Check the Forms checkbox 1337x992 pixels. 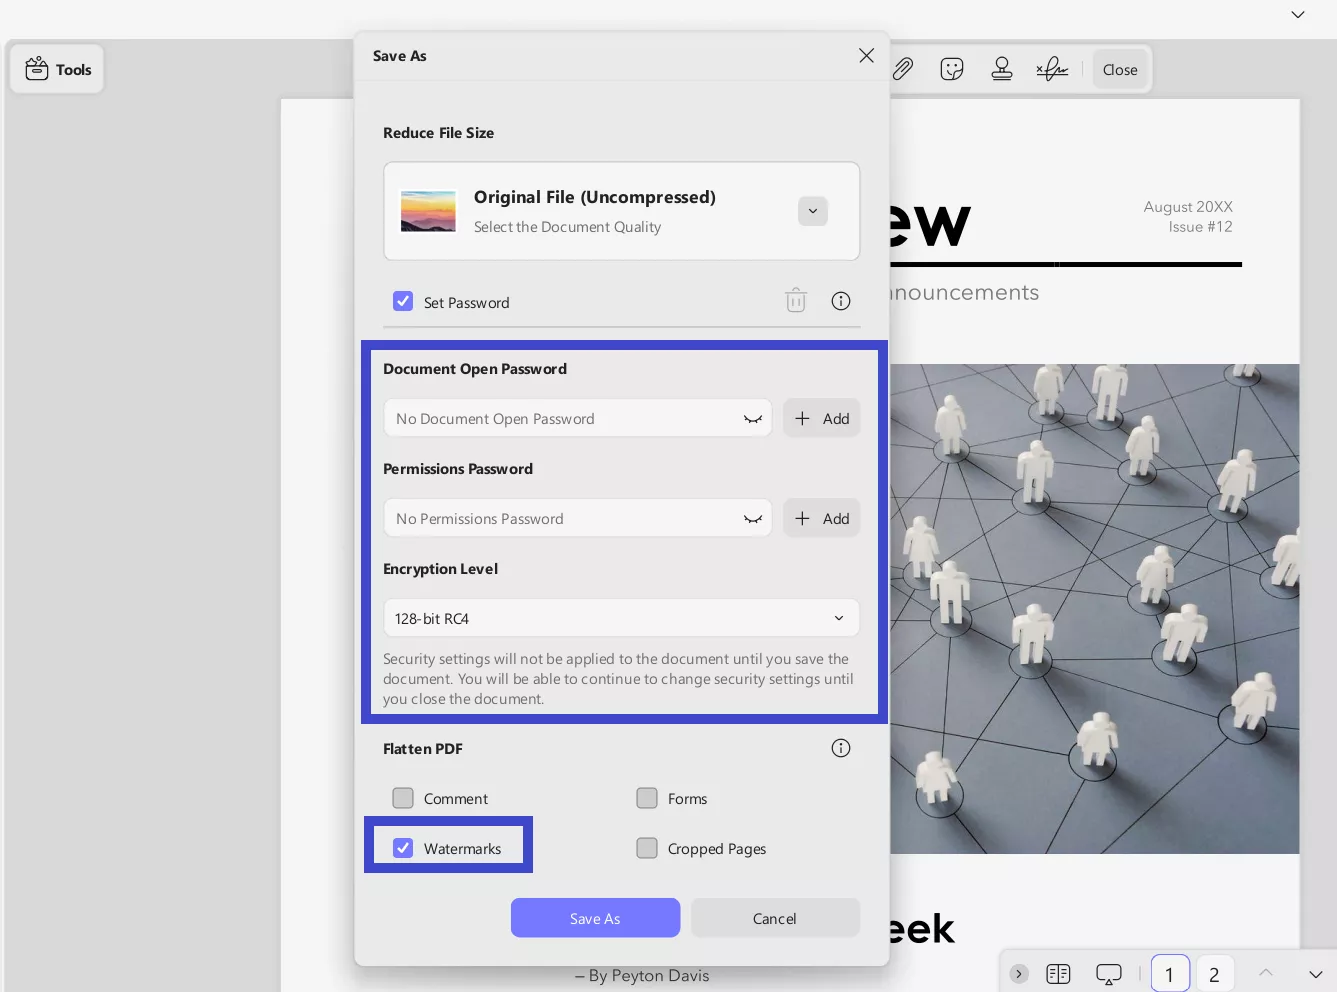[647, 798]
